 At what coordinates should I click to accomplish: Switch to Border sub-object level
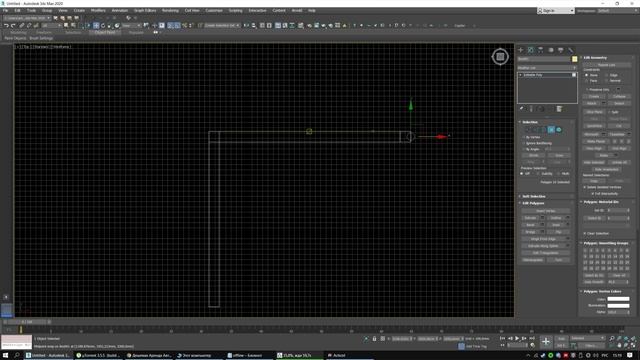pos(544,130)
